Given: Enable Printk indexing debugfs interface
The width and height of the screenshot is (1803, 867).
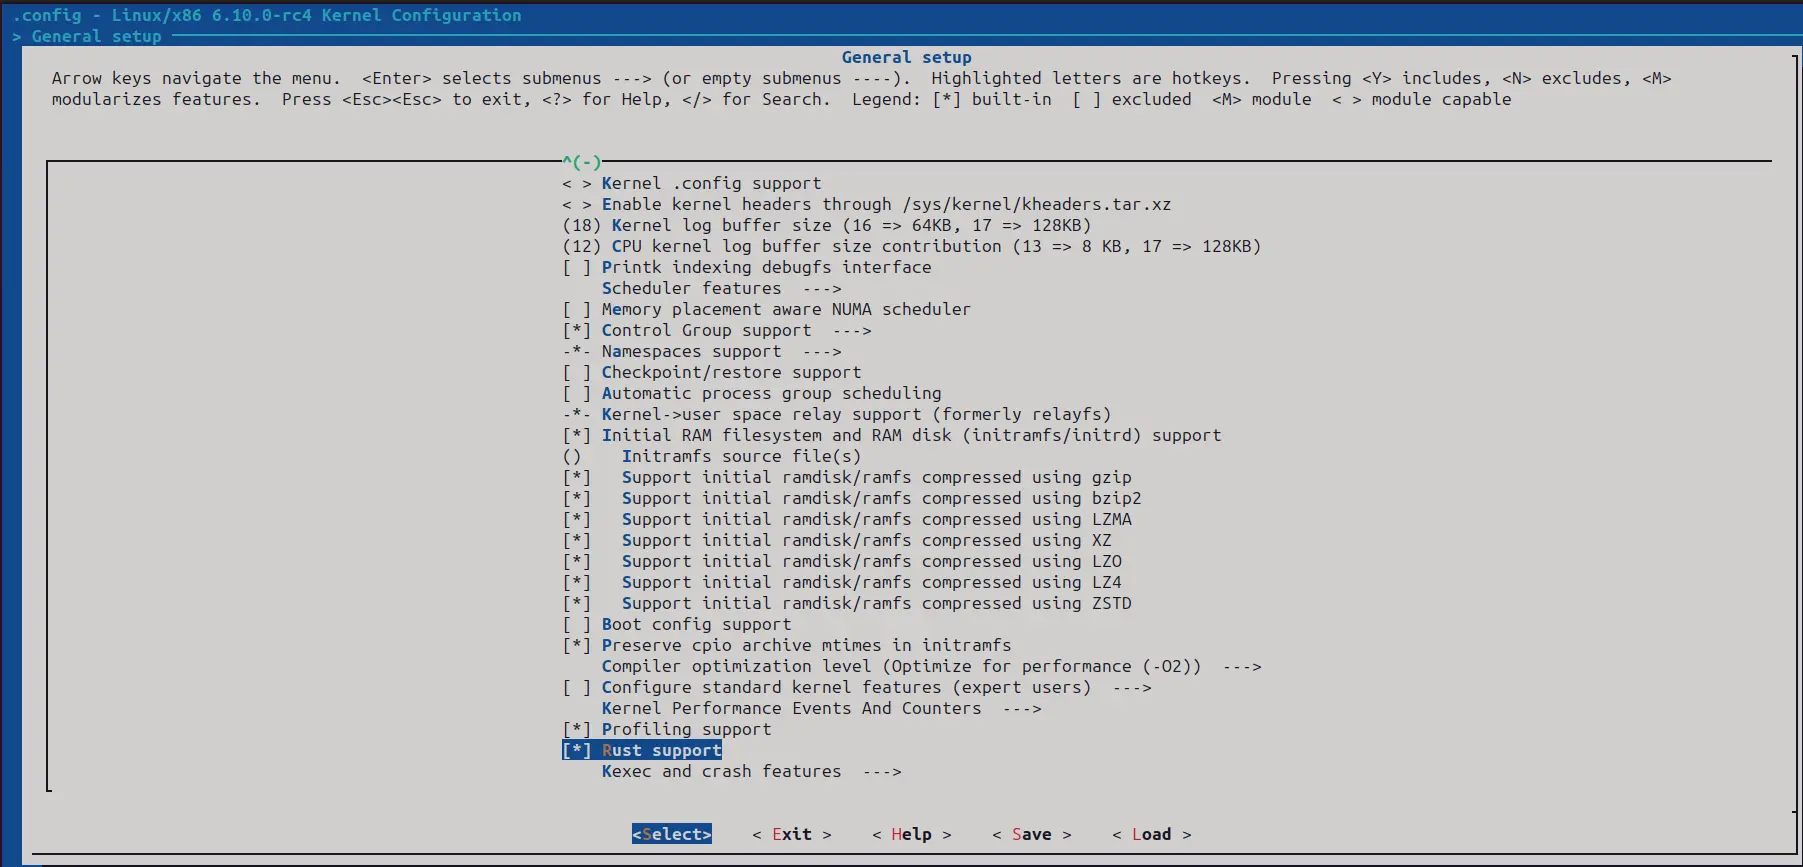Looking at the screenshot, I should click(747, 267).
